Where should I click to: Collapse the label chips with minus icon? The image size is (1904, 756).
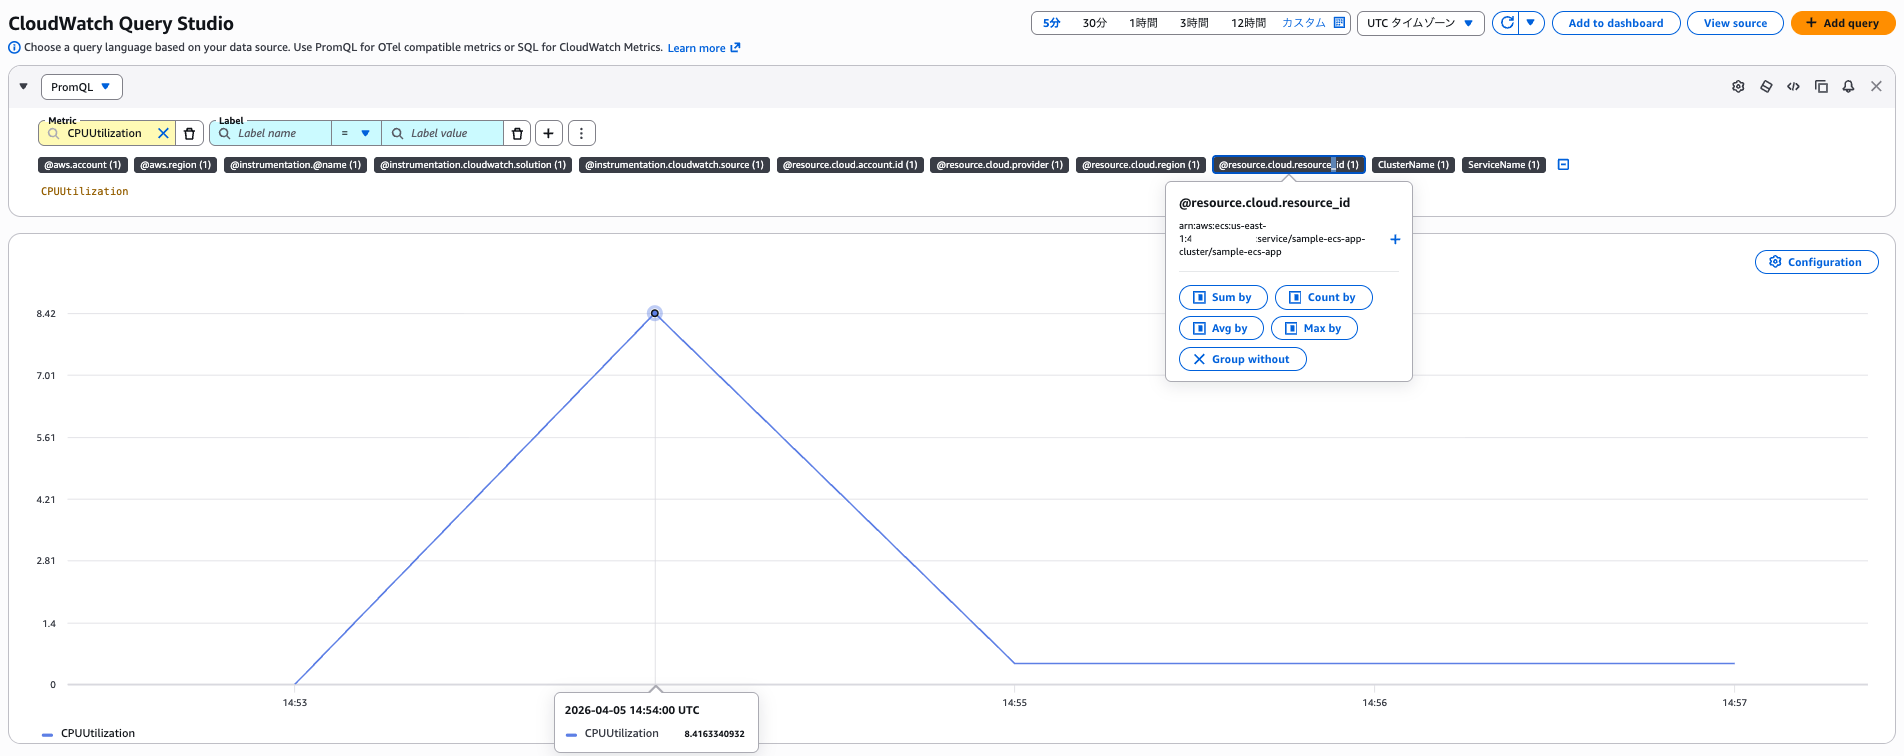pyautogui.click(x=1563, y=165)
